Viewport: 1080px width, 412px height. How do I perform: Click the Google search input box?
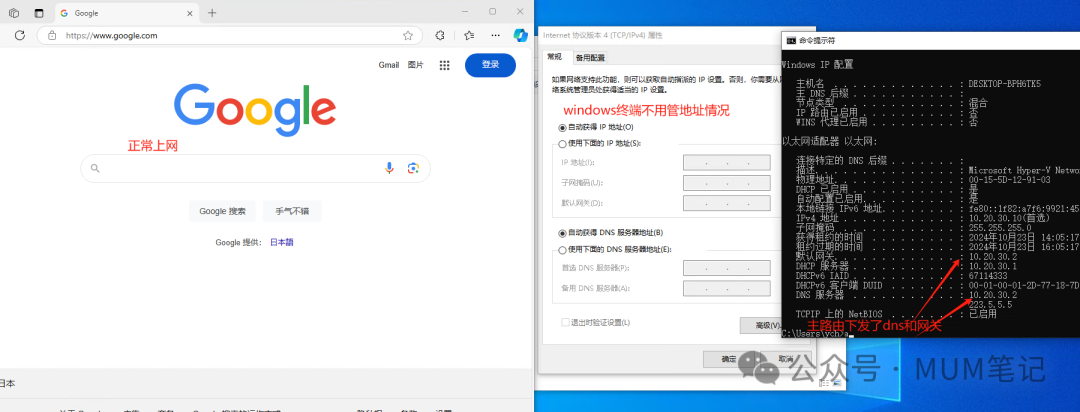[x=240, y=168]
